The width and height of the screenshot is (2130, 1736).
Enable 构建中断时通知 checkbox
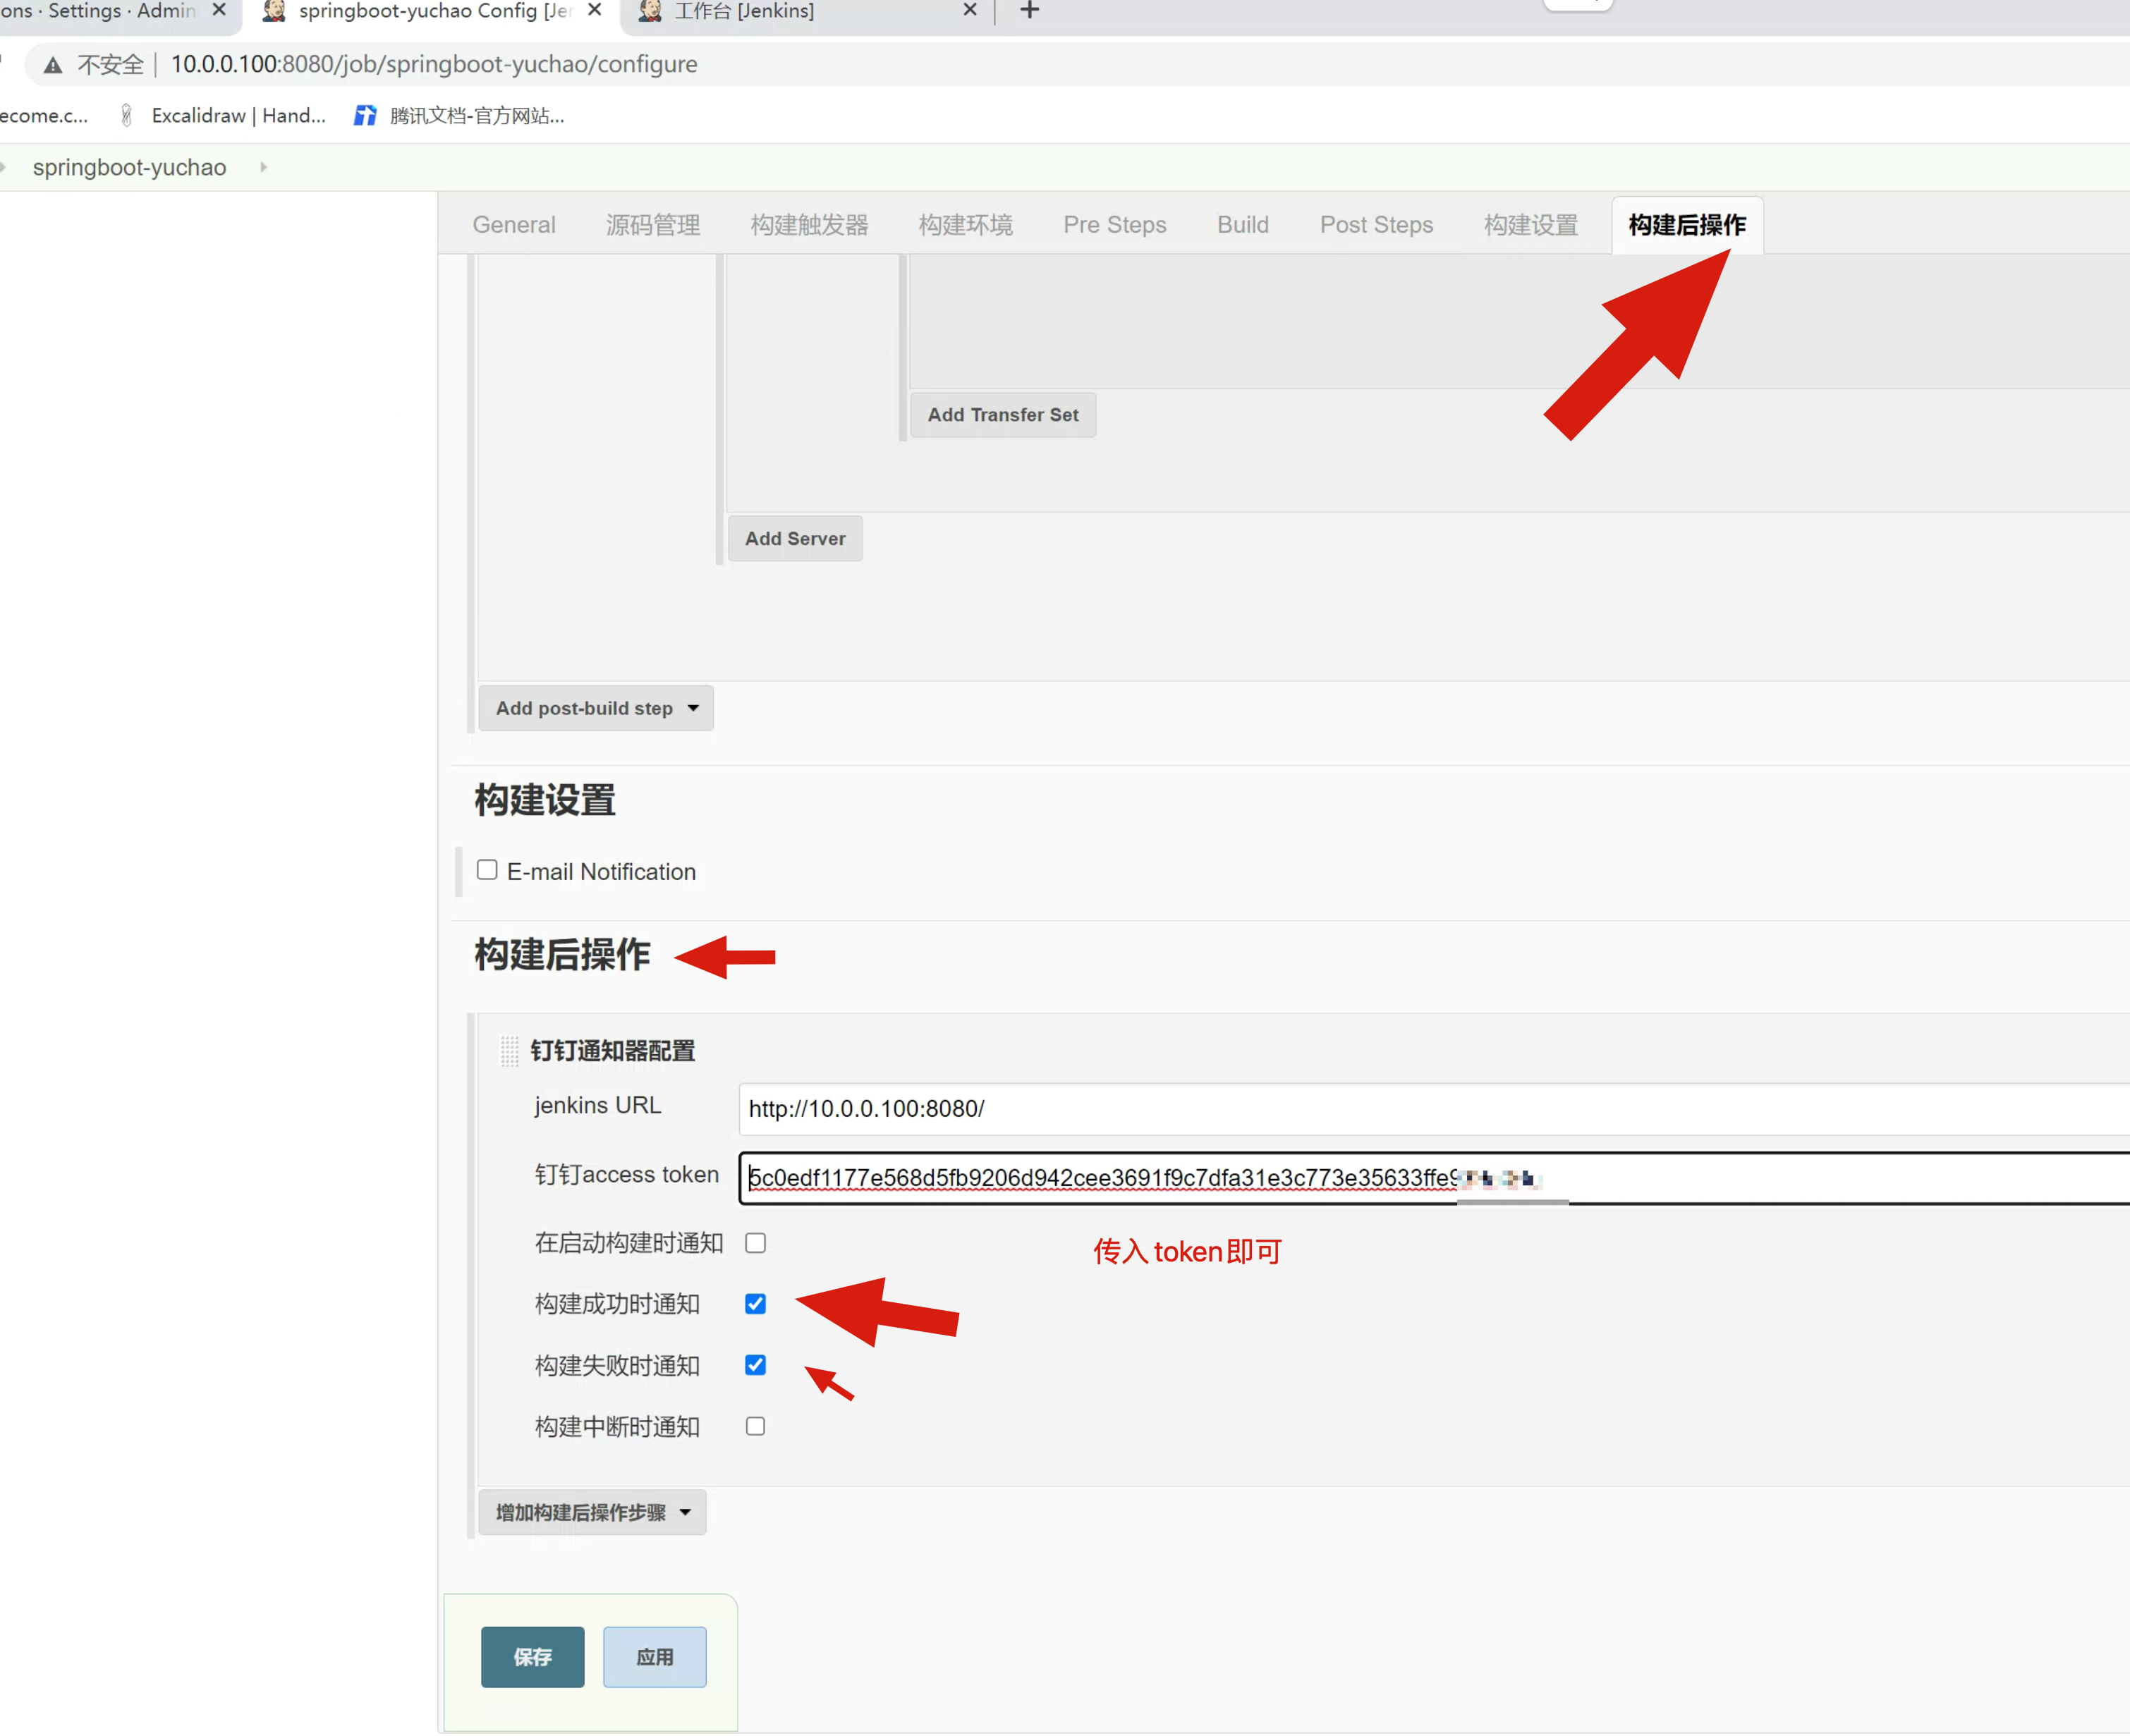tap(755, 1427)
